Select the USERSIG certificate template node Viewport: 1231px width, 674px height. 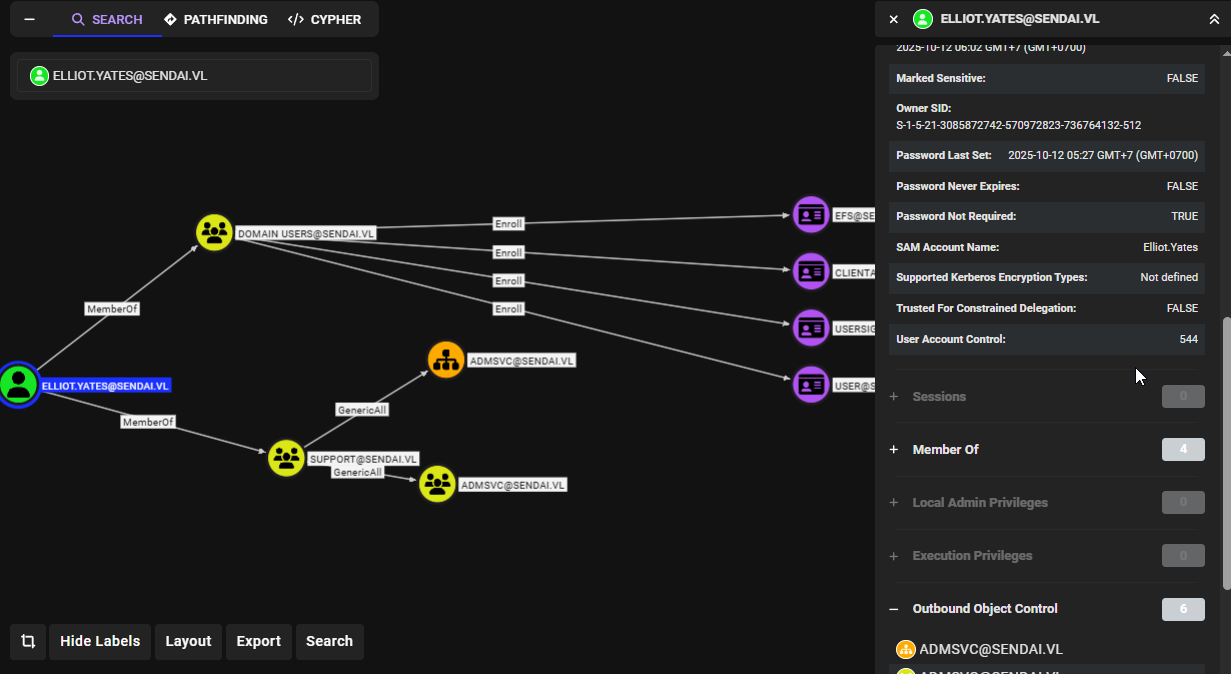click(x=811, y=327)
